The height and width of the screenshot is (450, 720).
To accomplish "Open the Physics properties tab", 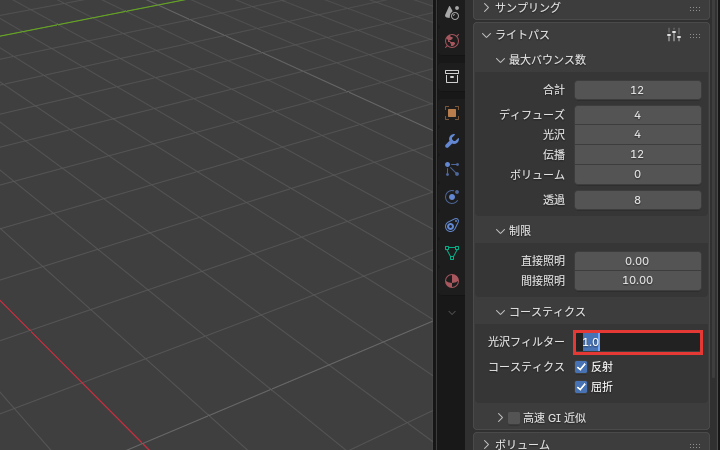I will 452,197.
